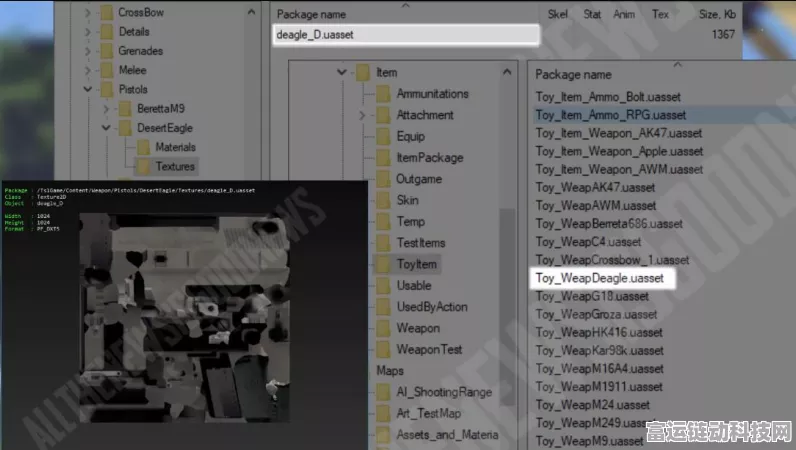Select the DesertEagle folder icon
Screen dimensions: 796x450
(x=125, y=128)
